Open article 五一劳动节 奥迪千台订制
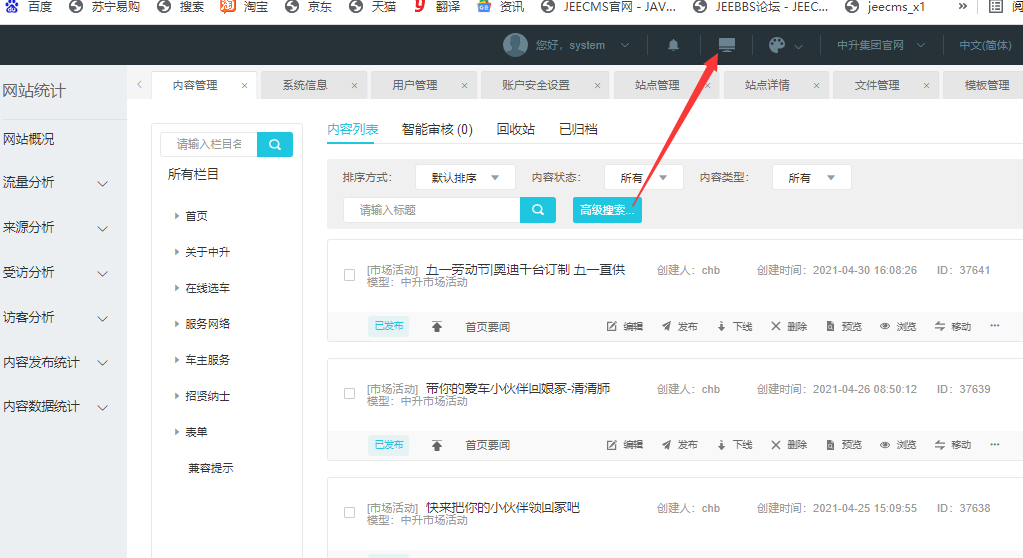Image resolution: width=1023 pixels, height=558 pixels. pyautogui.click(x=525, y=270)
